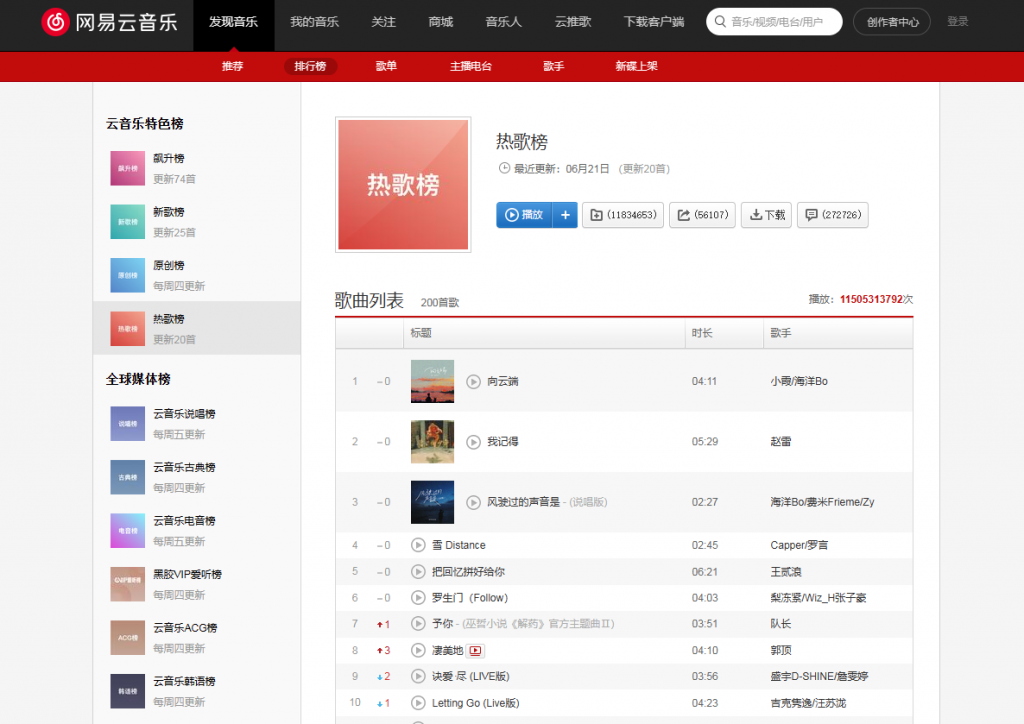Open the 云音乐古典榜 thumbnail icon
The height and width of the screenshot is (724, 1024).
coord(127,477)
